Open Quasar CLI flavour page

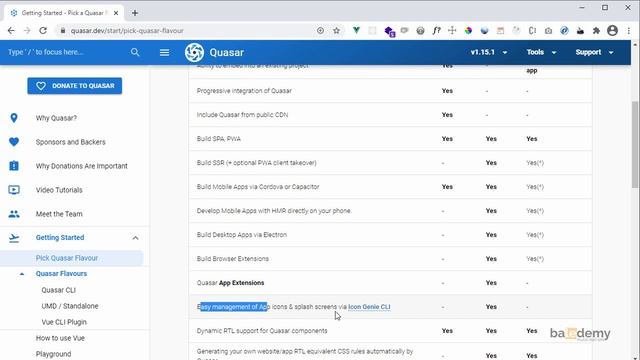(x=58, y=290)
